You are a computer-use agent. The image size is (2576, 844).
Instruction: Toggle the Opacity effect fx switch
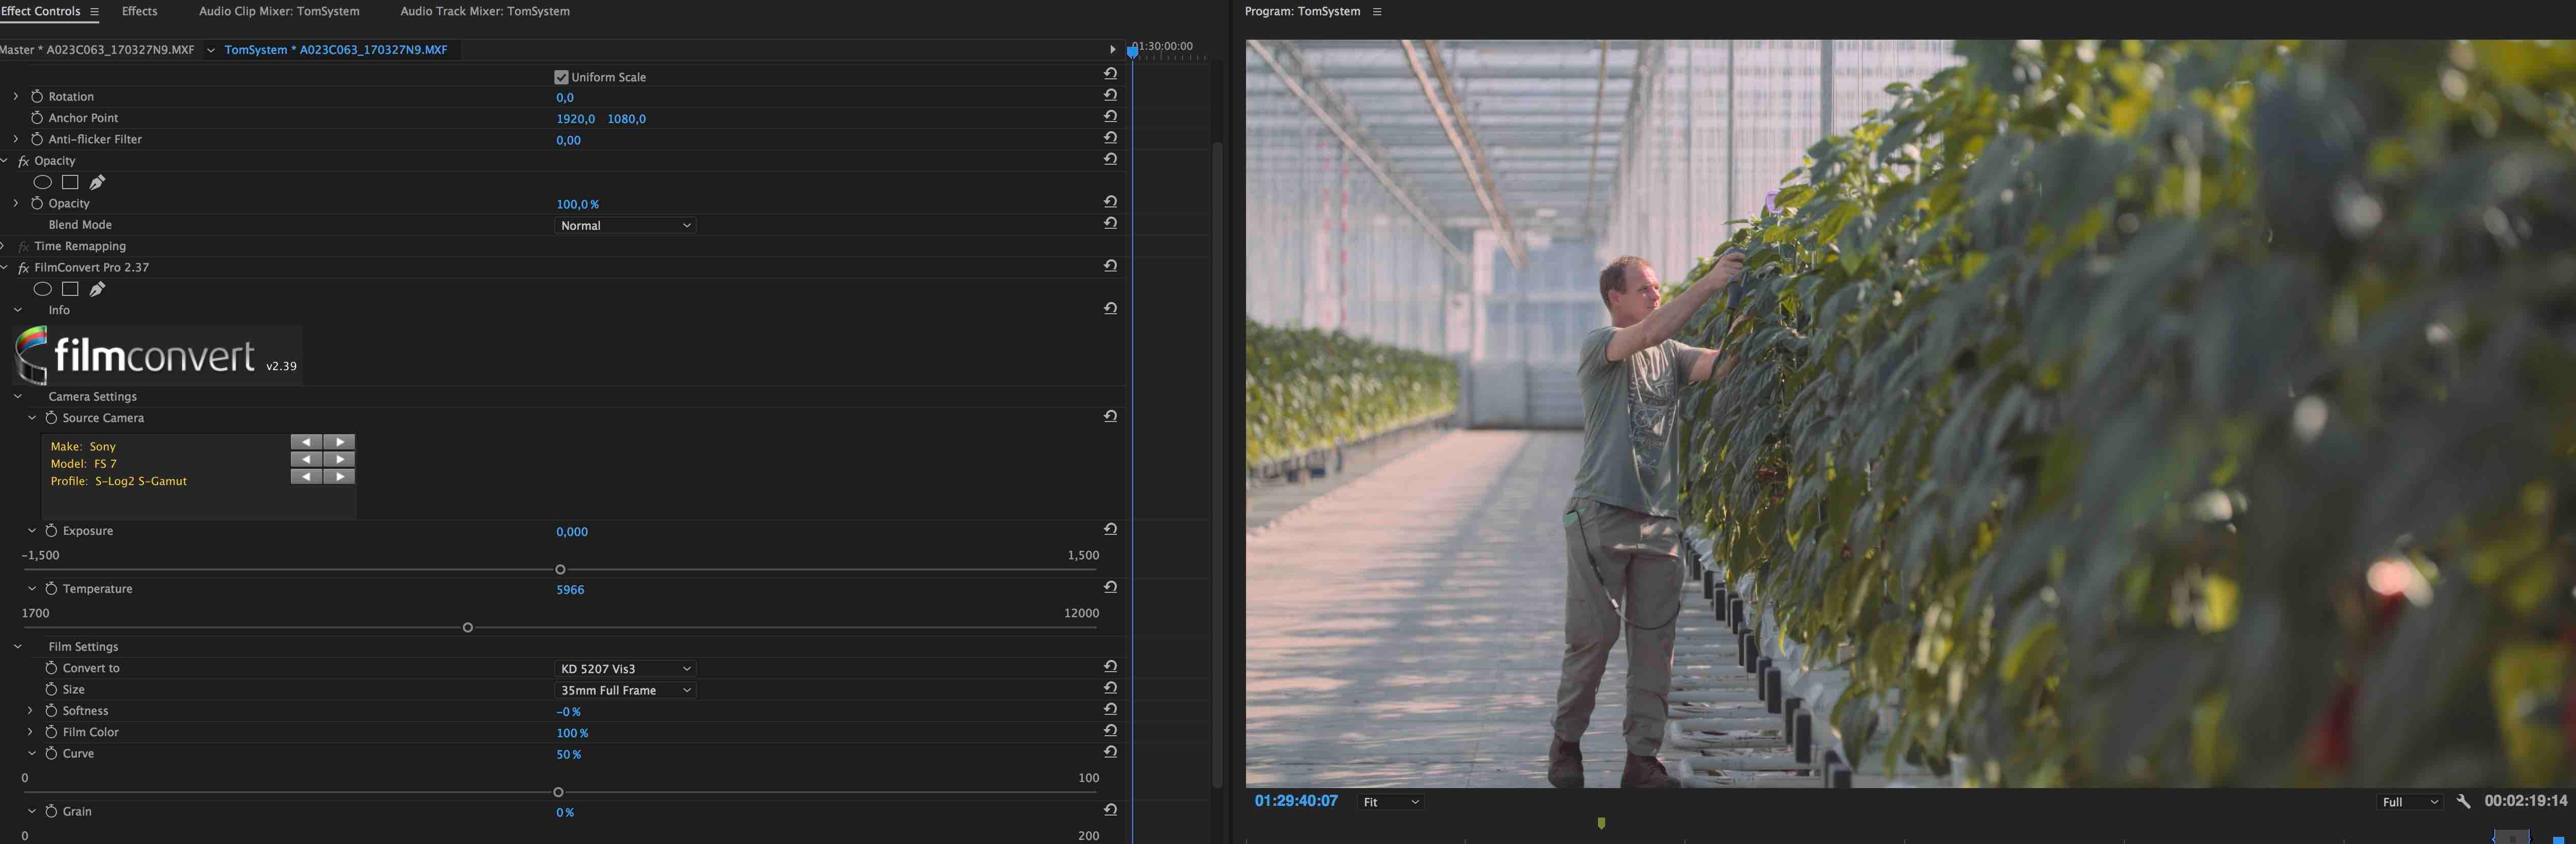pyautogui.click(x=23, y=161)
